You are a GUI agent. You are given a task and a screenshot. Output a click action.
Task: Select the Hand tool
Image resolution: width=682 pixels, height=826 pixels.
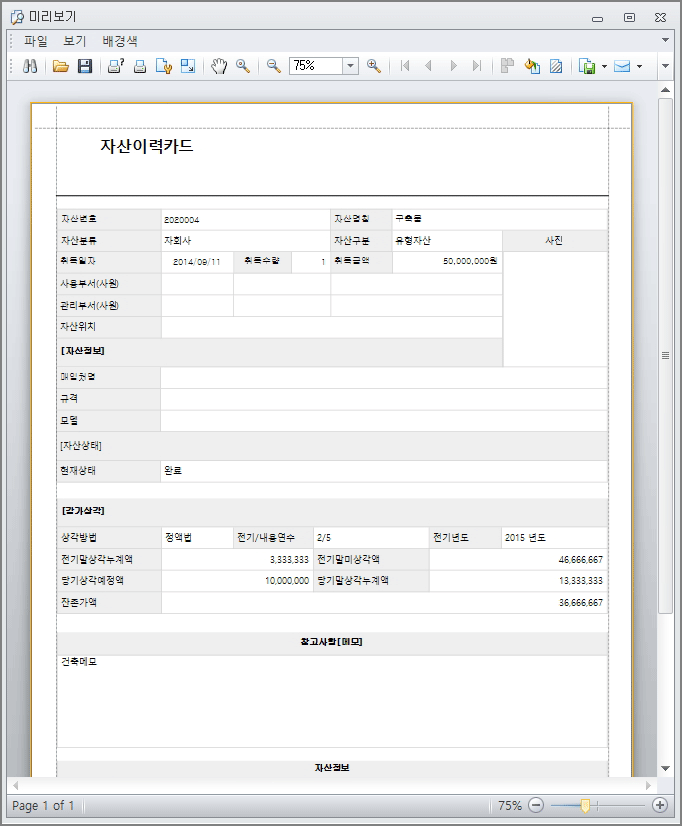coord(219,66)
